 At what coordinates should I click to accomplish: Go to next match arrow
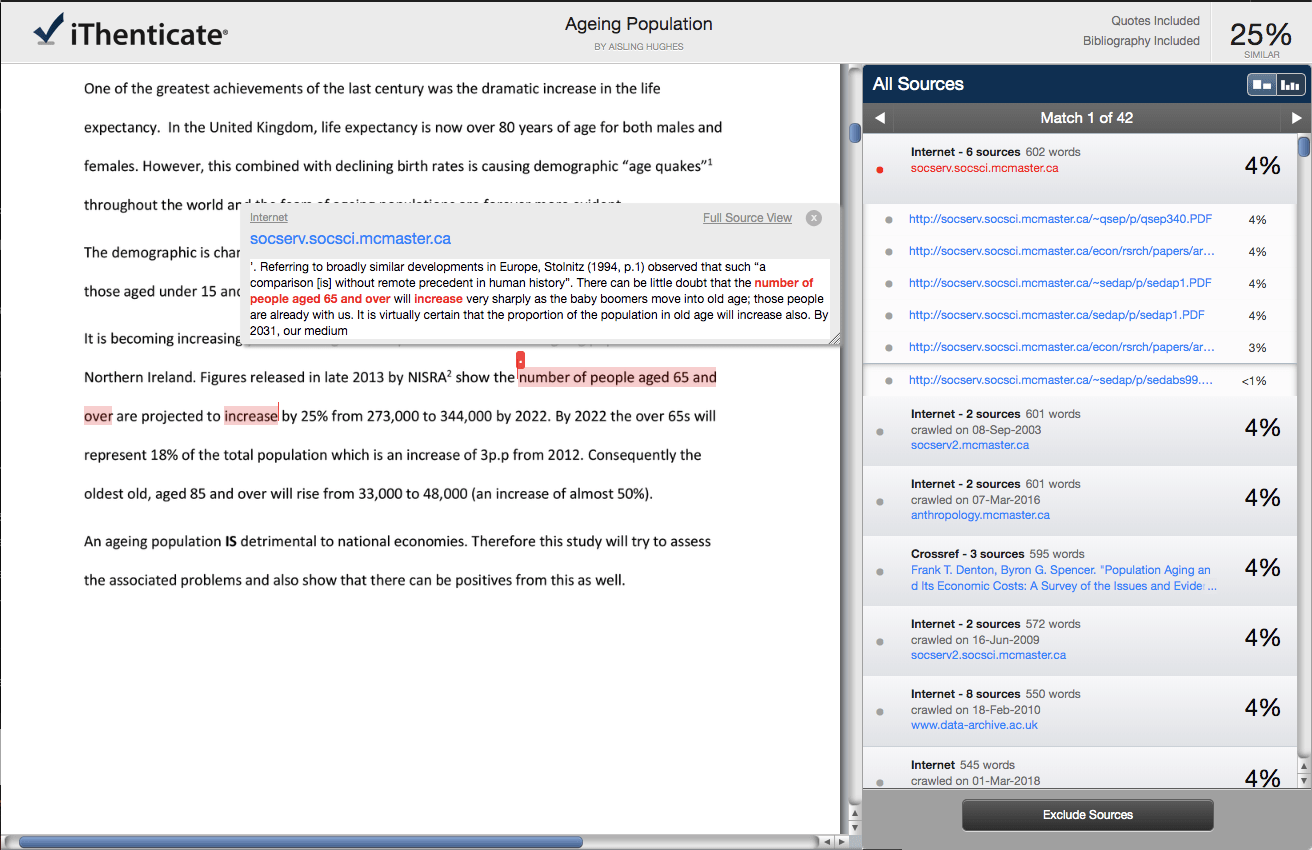coord(1296,118)
